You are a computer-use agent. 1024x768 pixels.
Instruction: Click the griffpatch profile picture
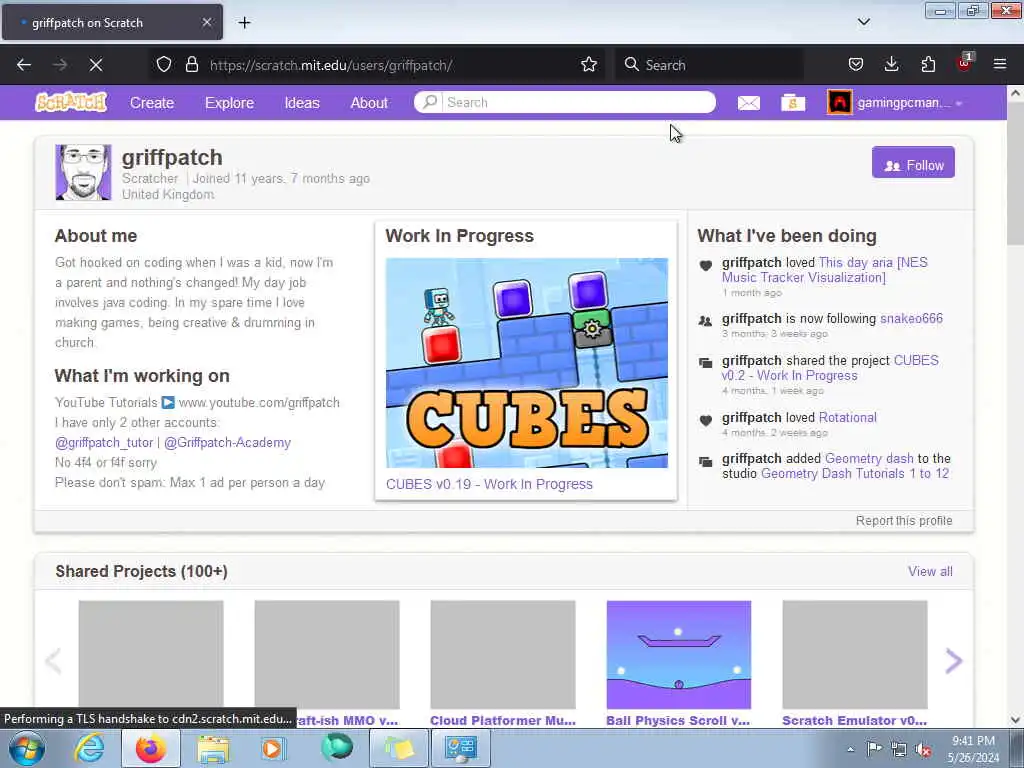point(84,172)
